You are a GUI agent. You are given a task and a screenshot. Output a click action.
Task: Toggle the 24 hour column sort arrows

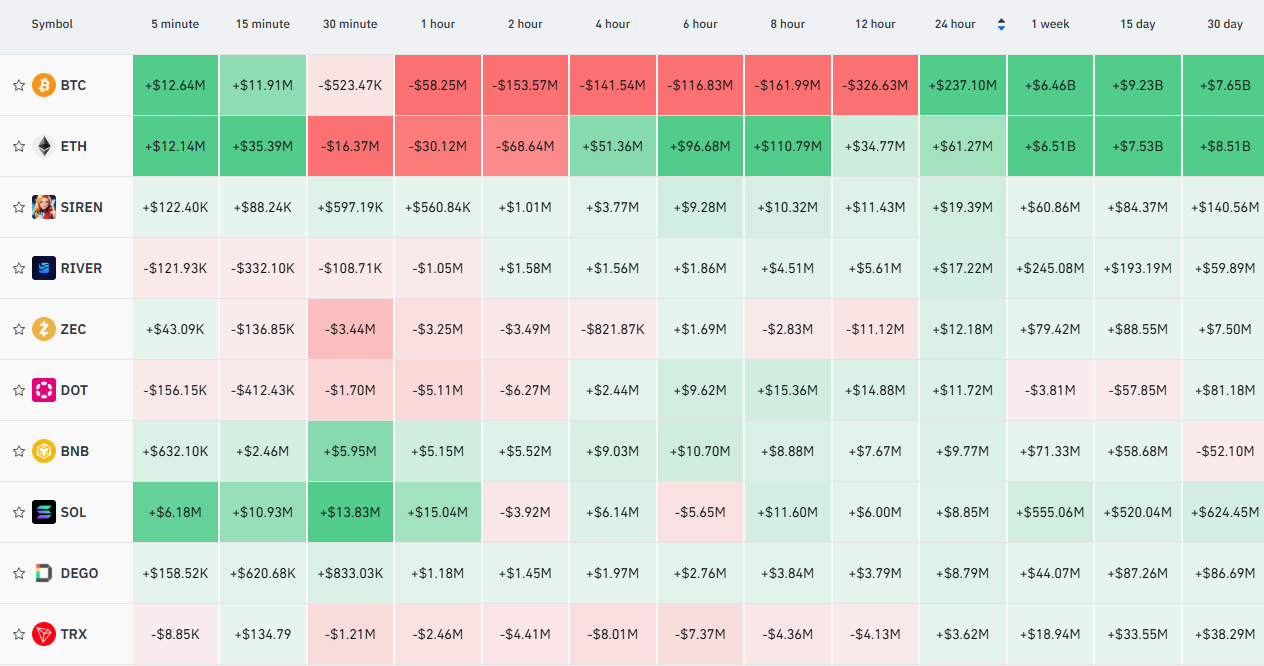click(x=1002, y=24)
